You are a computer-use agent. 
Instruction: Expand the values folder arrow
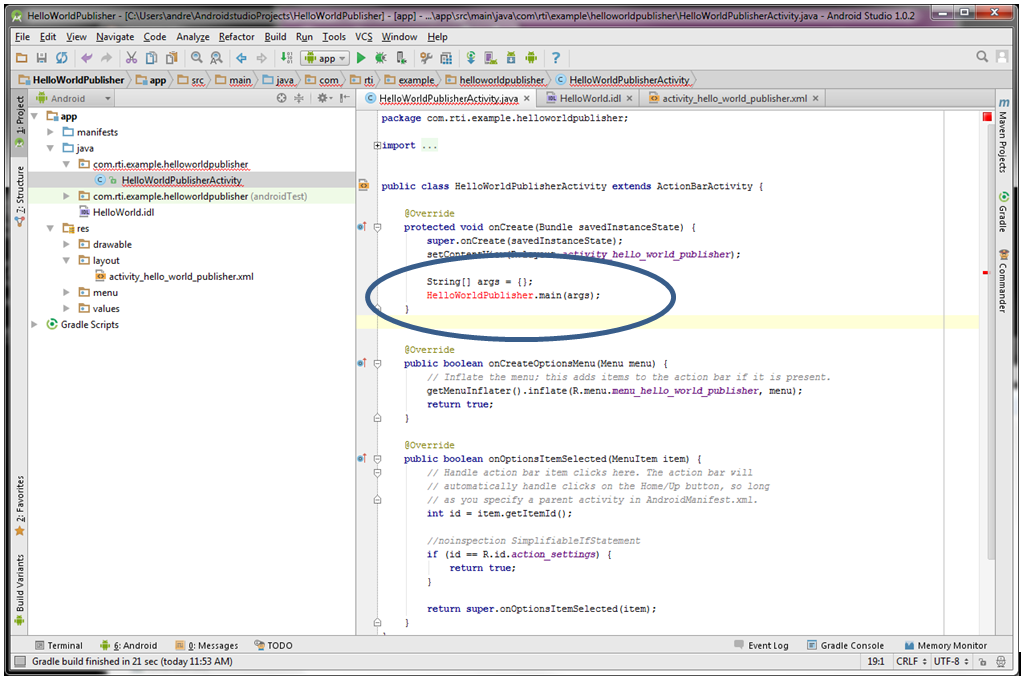coord(66,309)
